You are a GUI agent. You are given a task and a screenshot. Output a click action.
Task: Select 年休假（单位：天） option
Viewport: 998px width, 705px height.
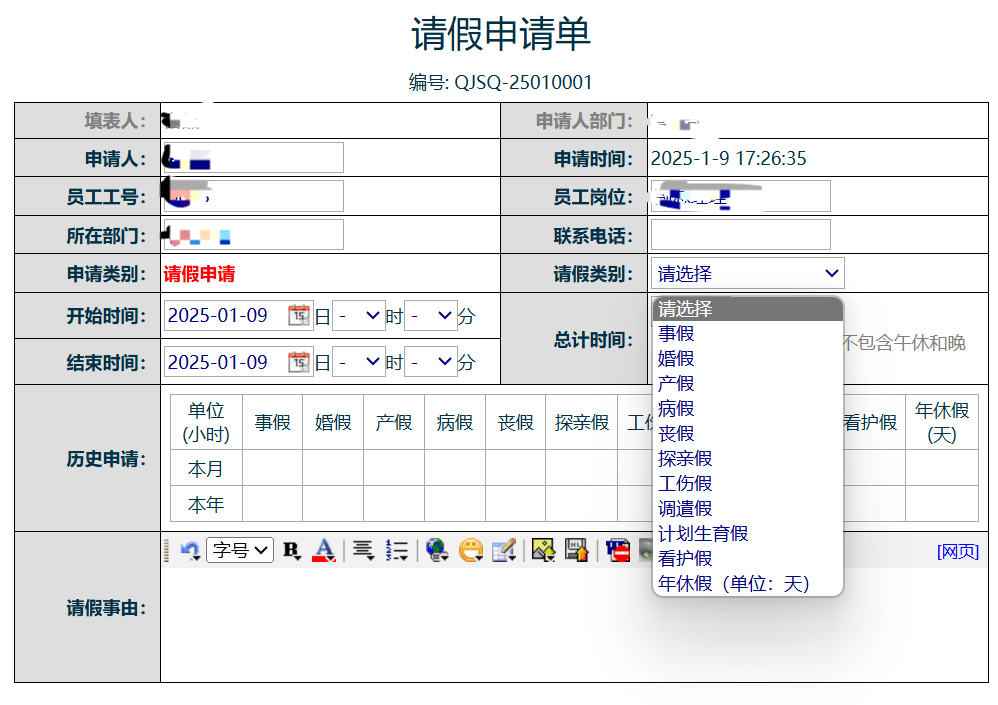(733, 584)
